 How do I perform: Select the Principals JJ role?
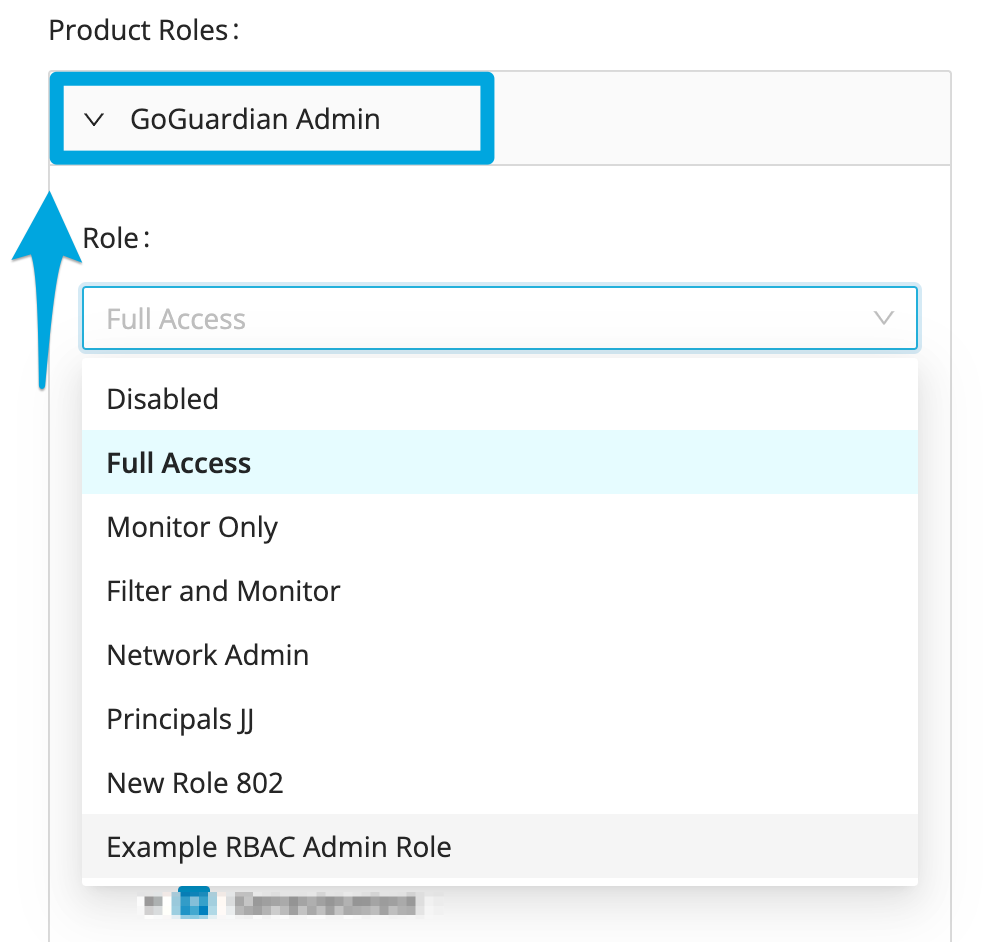(x=180, y=719)
